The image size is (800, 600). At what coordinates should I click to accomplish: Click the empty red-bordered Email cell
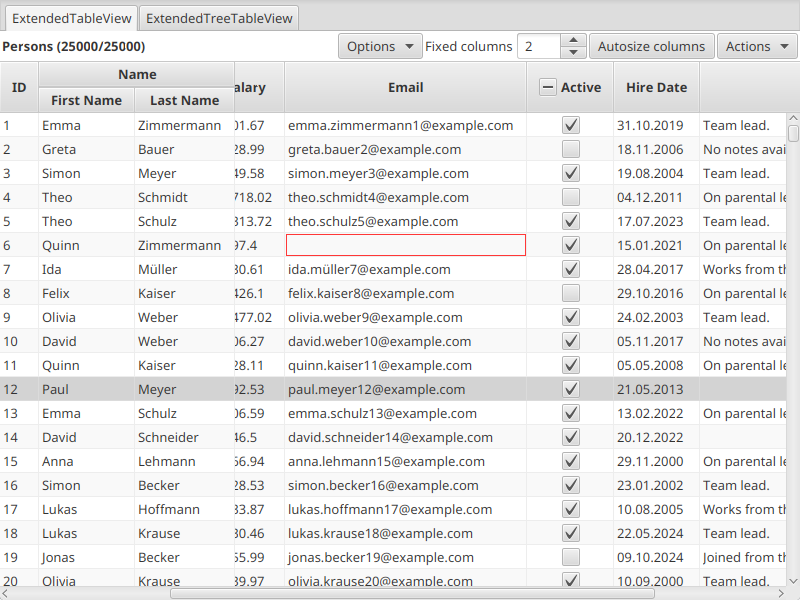406,245
